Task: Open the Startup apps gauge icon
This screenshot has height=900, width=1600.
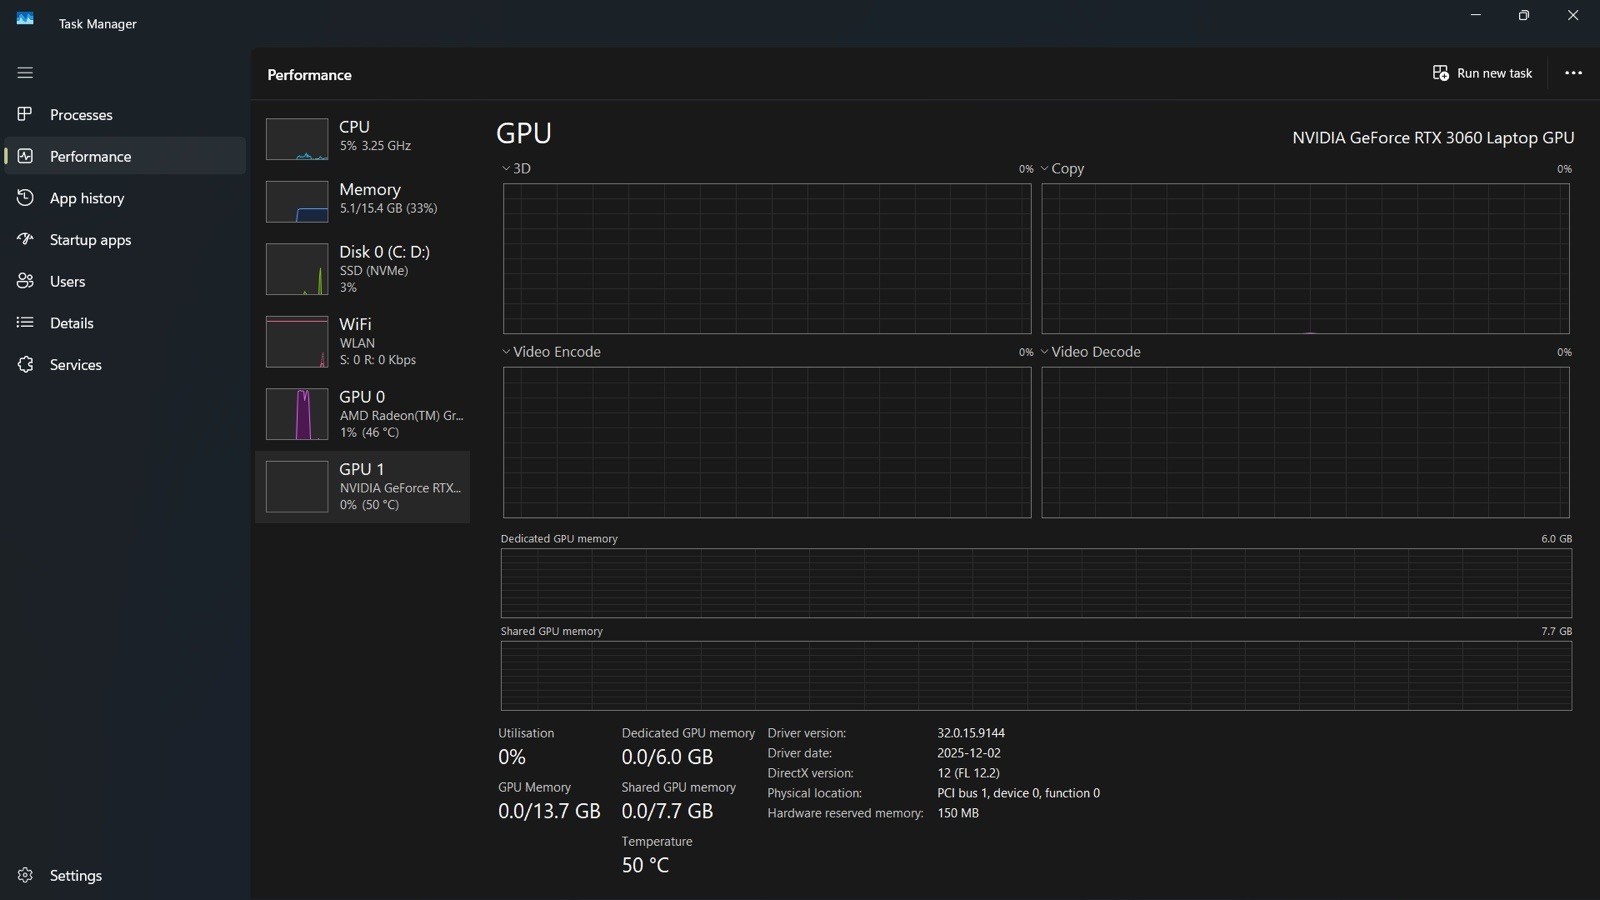Action: [x=25, y=239]
